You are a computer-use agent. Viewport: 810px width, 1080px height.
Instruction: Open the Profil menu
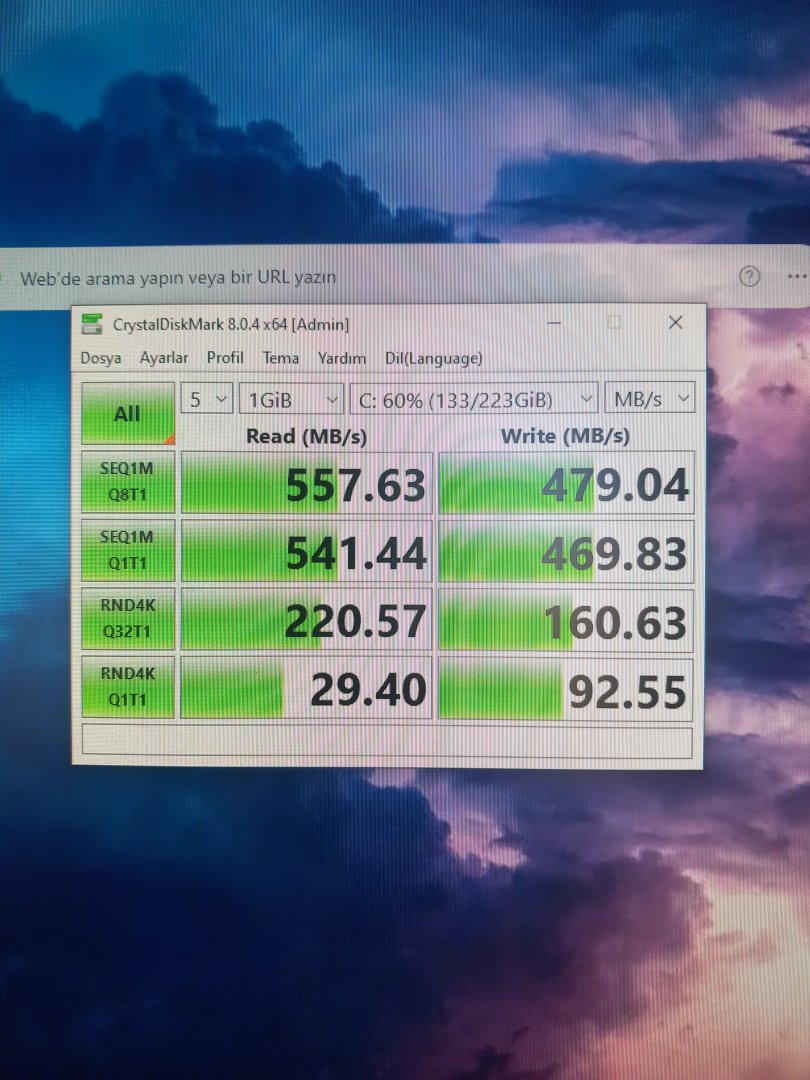[225, 357]
